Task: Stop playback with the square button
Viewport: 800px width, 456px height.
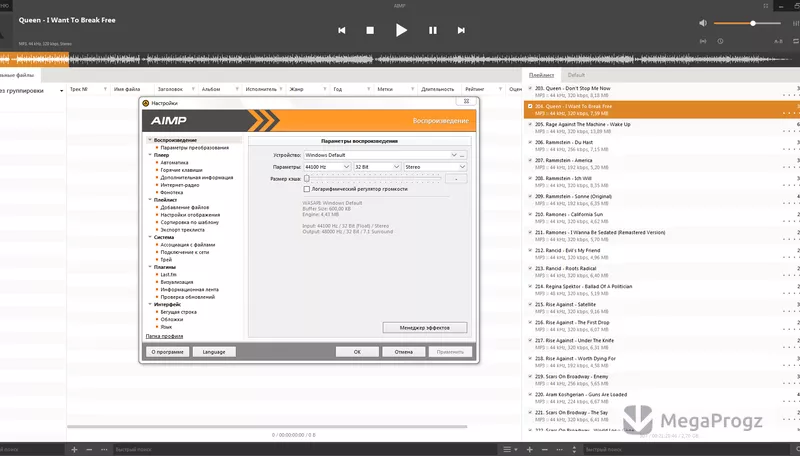Action: pos(370,31)
